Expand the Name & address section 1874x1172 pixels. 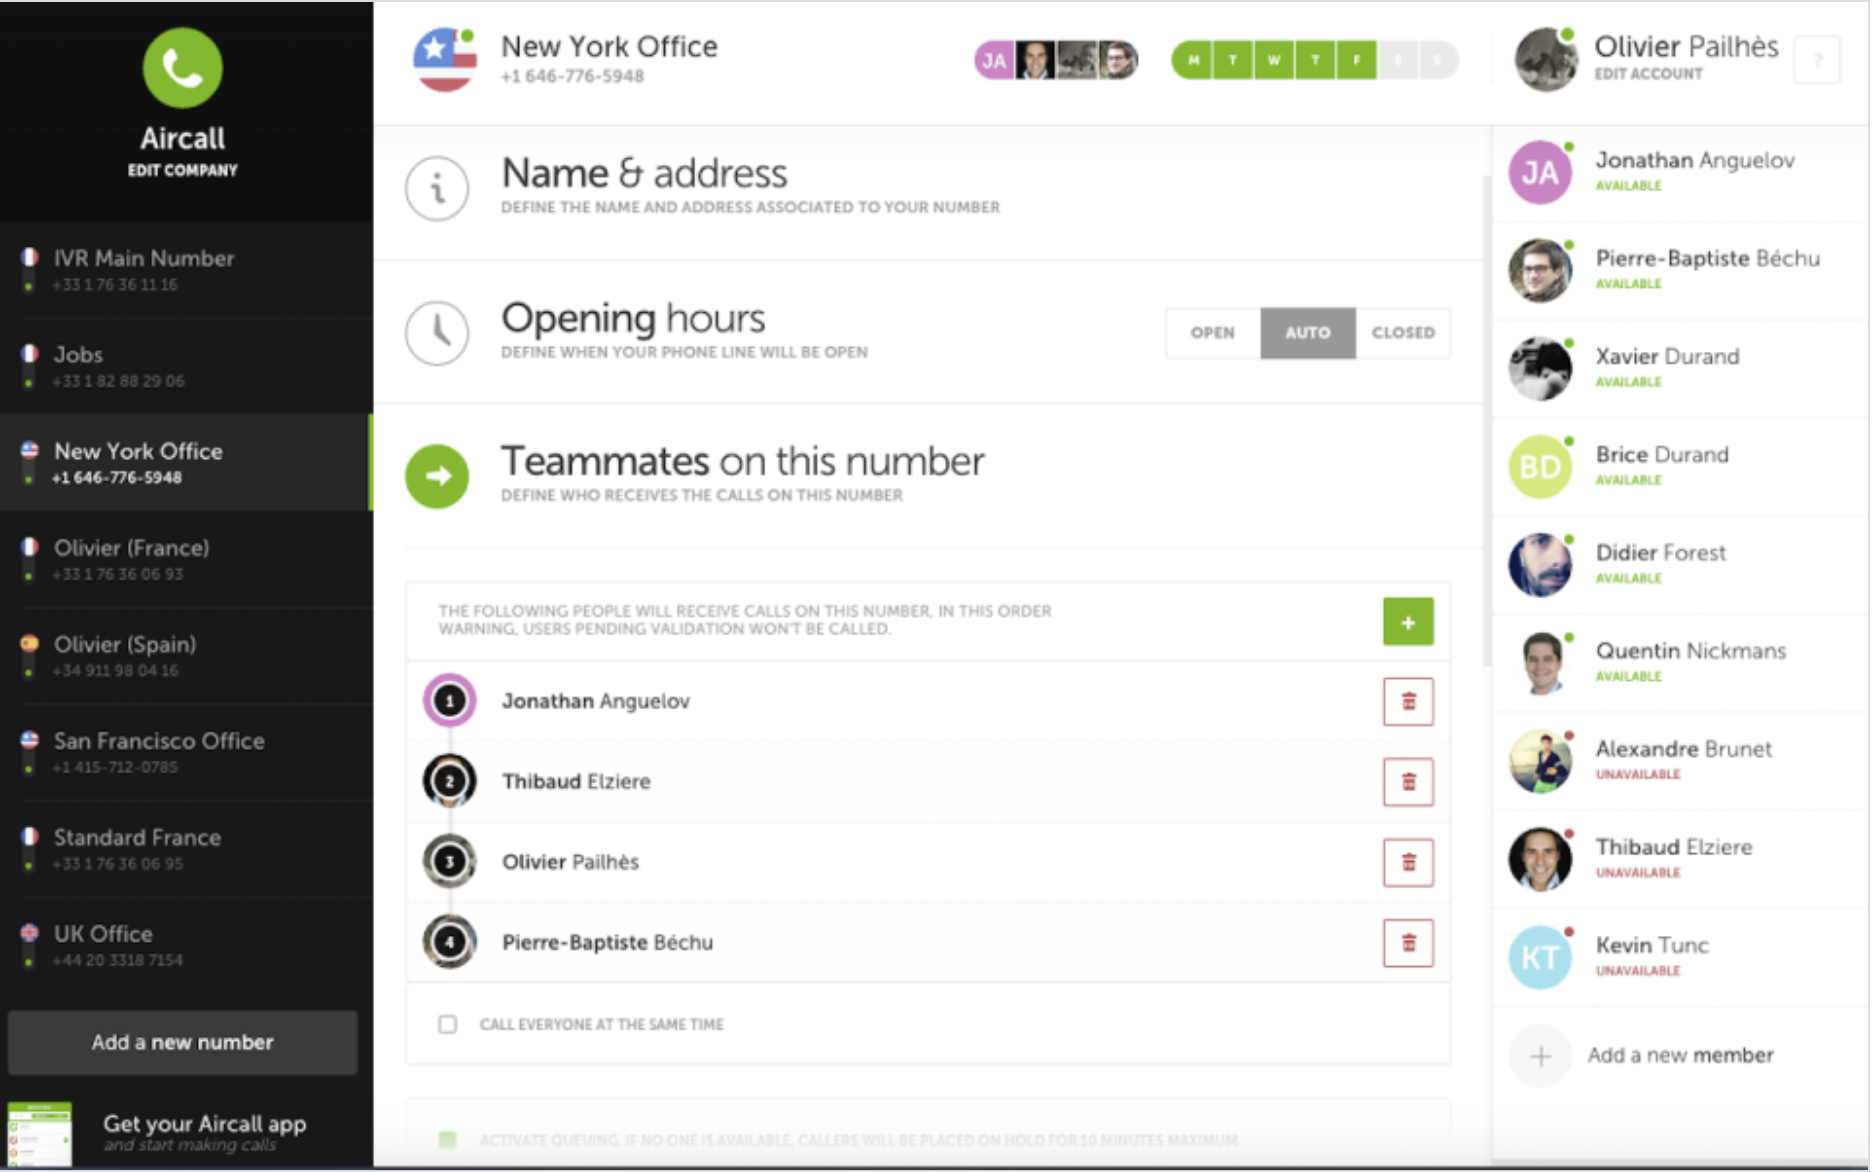pos(644,174)
